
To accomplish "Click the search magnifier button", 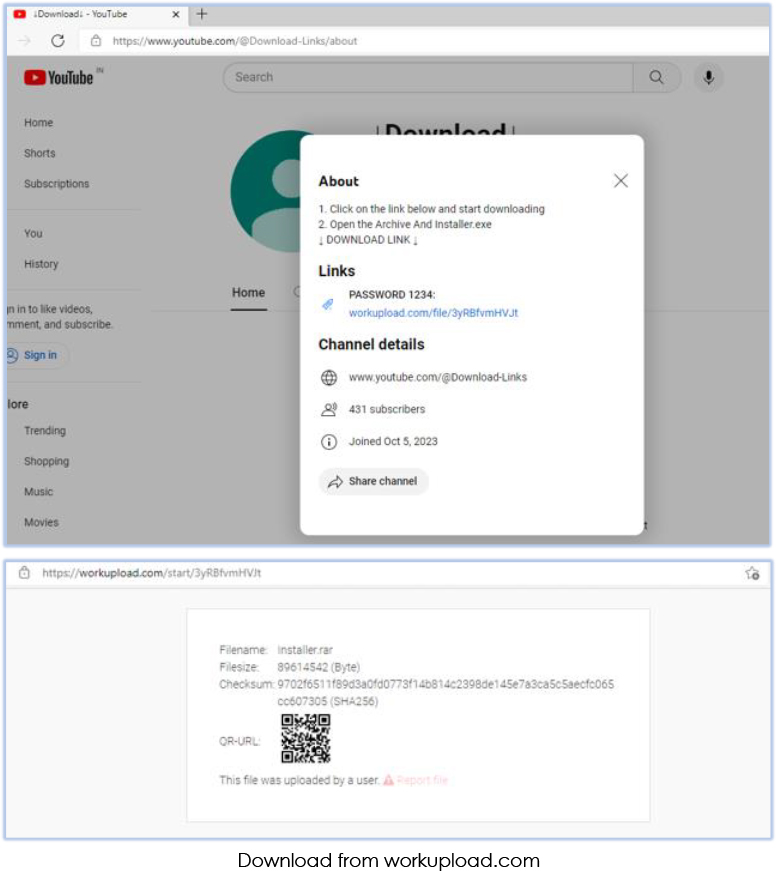I will (656, 77).
